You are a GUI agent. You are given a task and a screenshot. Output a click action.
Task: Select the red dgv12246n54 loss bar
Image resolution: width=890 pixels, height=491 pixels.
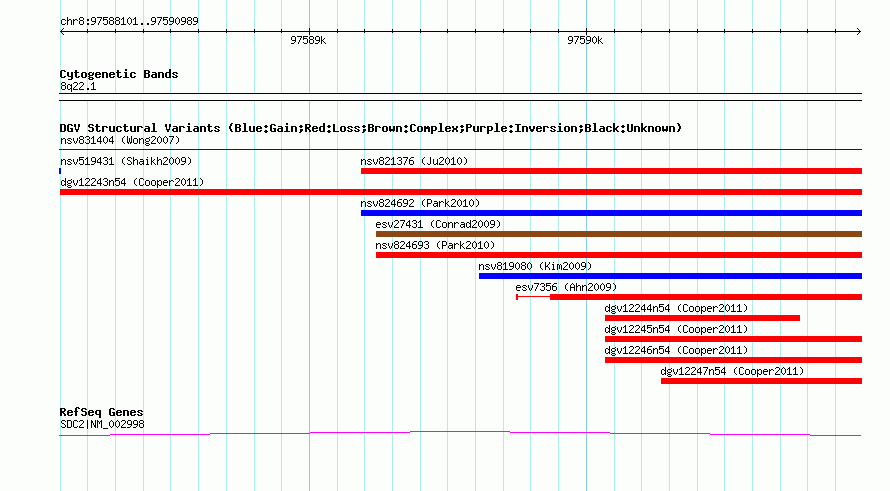pos(733,360)
